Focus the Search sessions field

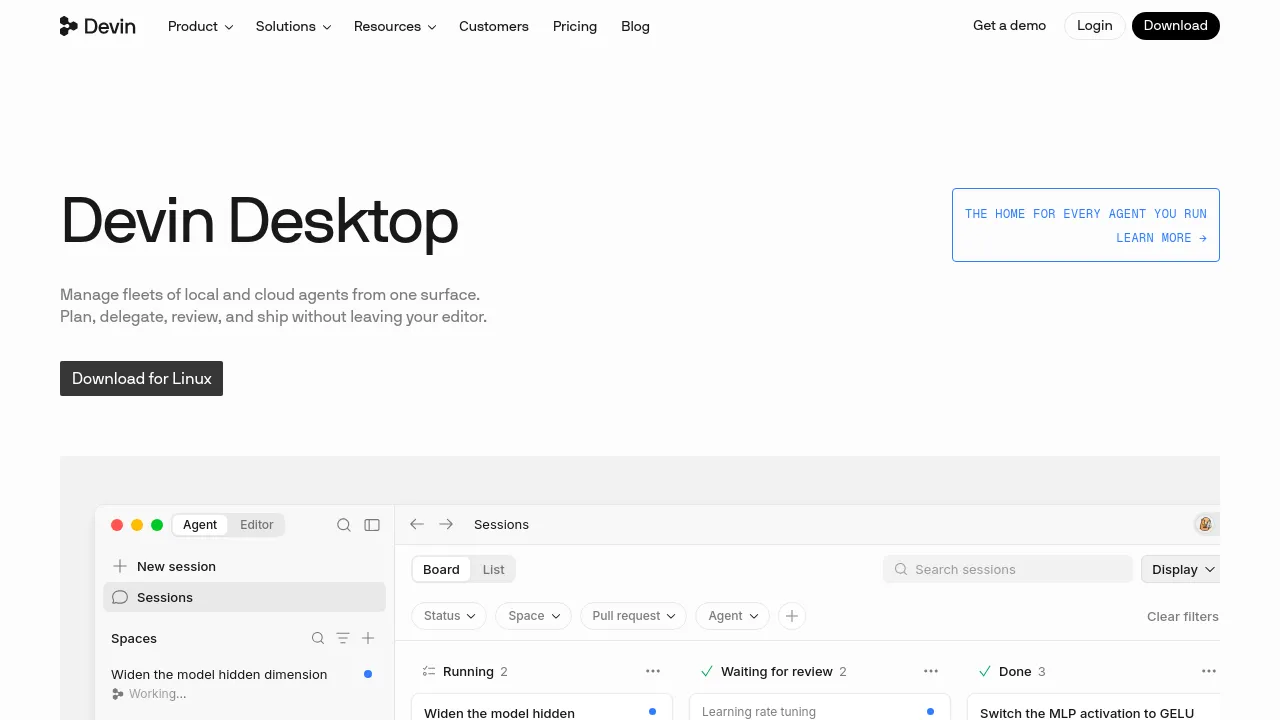click(1008, 569)
